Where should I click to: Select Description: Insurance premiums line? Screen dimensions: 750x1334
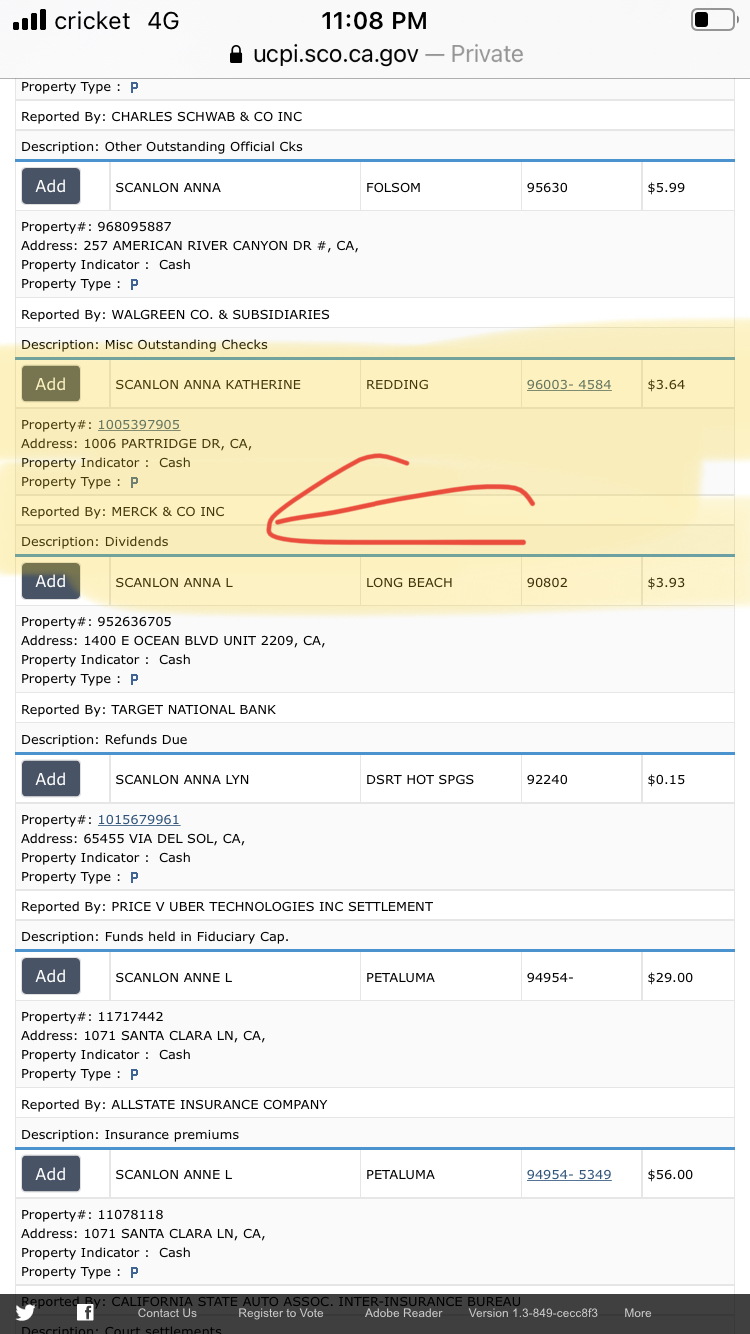click(130, 1134)
